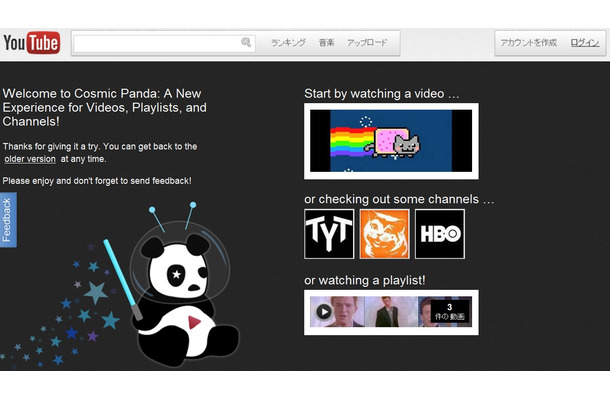Click the playlist play button icon

(324, 312)
